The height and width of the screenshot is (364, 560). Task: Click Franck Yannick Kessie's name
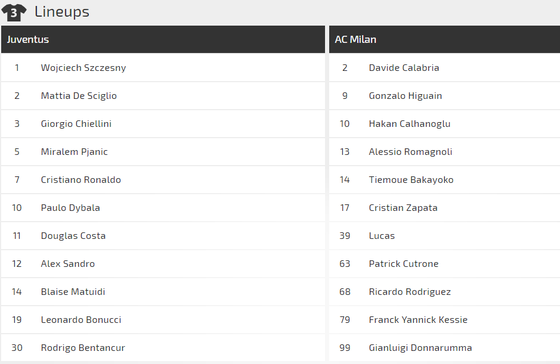[x=418, y=320]
